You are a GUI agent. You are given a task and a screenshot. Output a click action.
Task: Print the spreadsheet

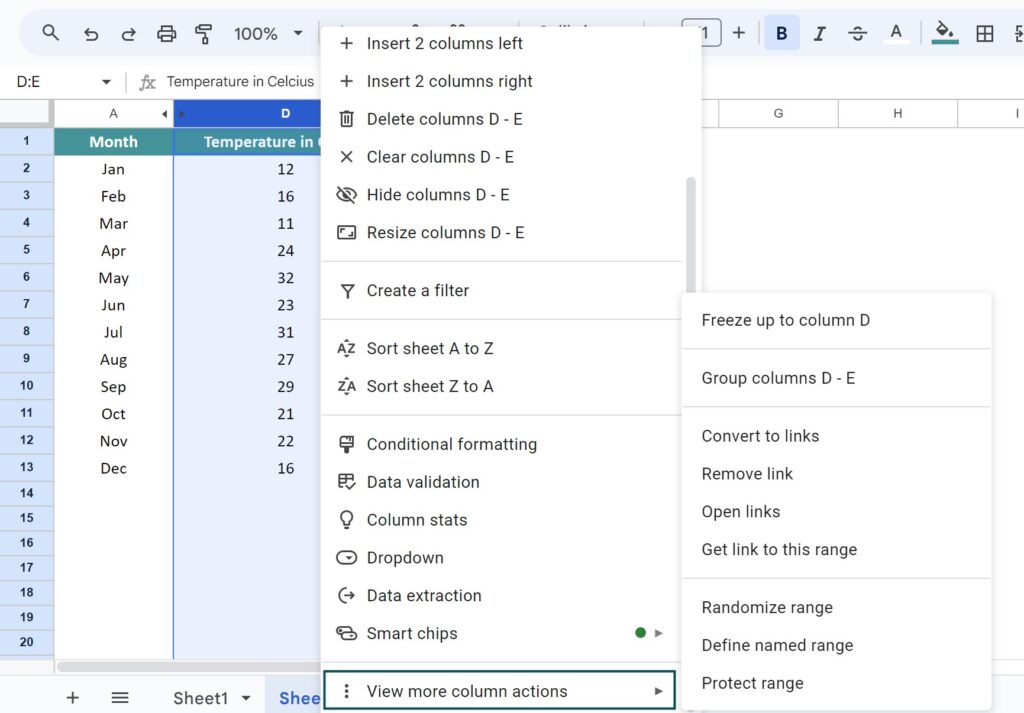166,33
